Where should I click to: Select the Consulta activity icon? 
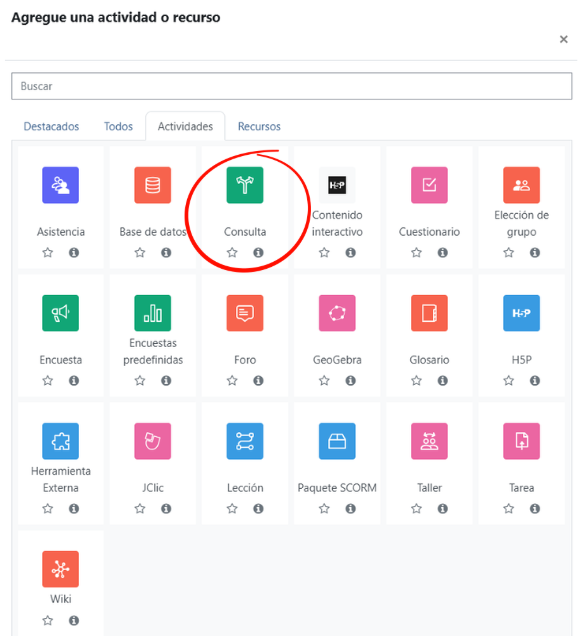[245, 185]
